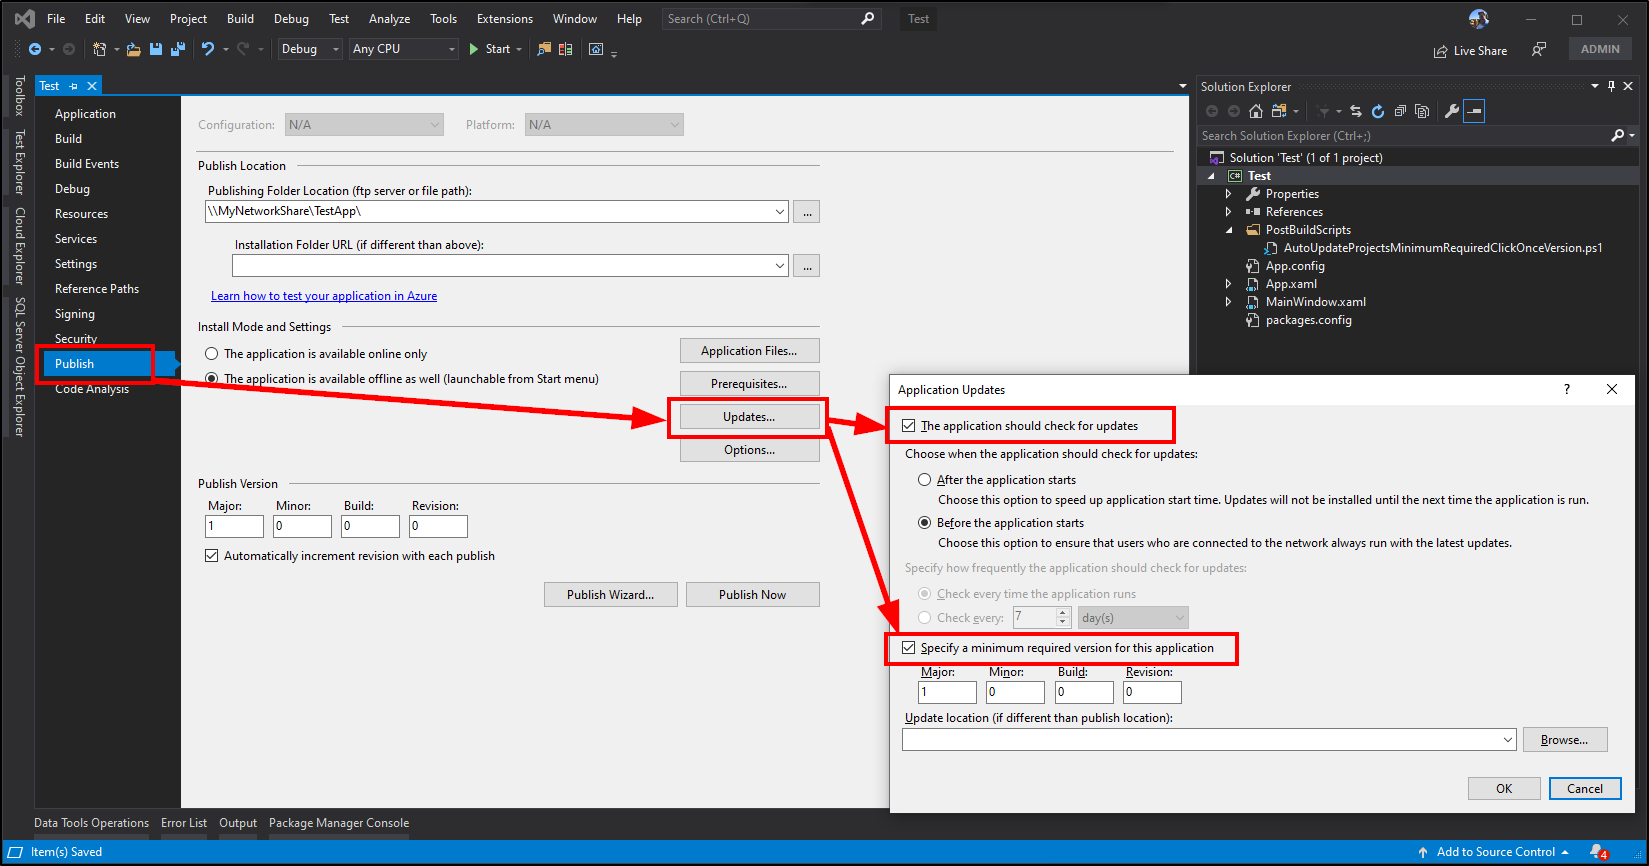1649x866 pixels.
Task: Click the Publish Now button
Action: point(752,595)
